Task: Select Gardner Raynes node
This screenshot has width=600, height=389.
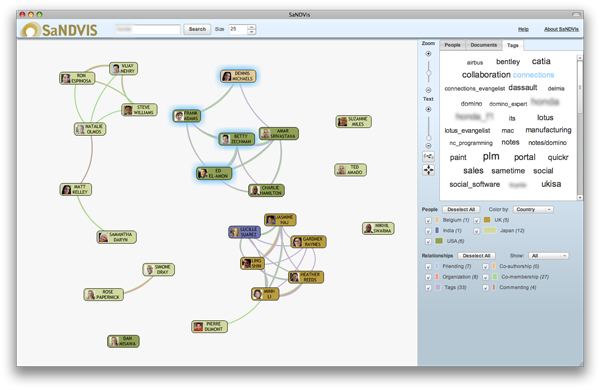Action: [308, 242]
